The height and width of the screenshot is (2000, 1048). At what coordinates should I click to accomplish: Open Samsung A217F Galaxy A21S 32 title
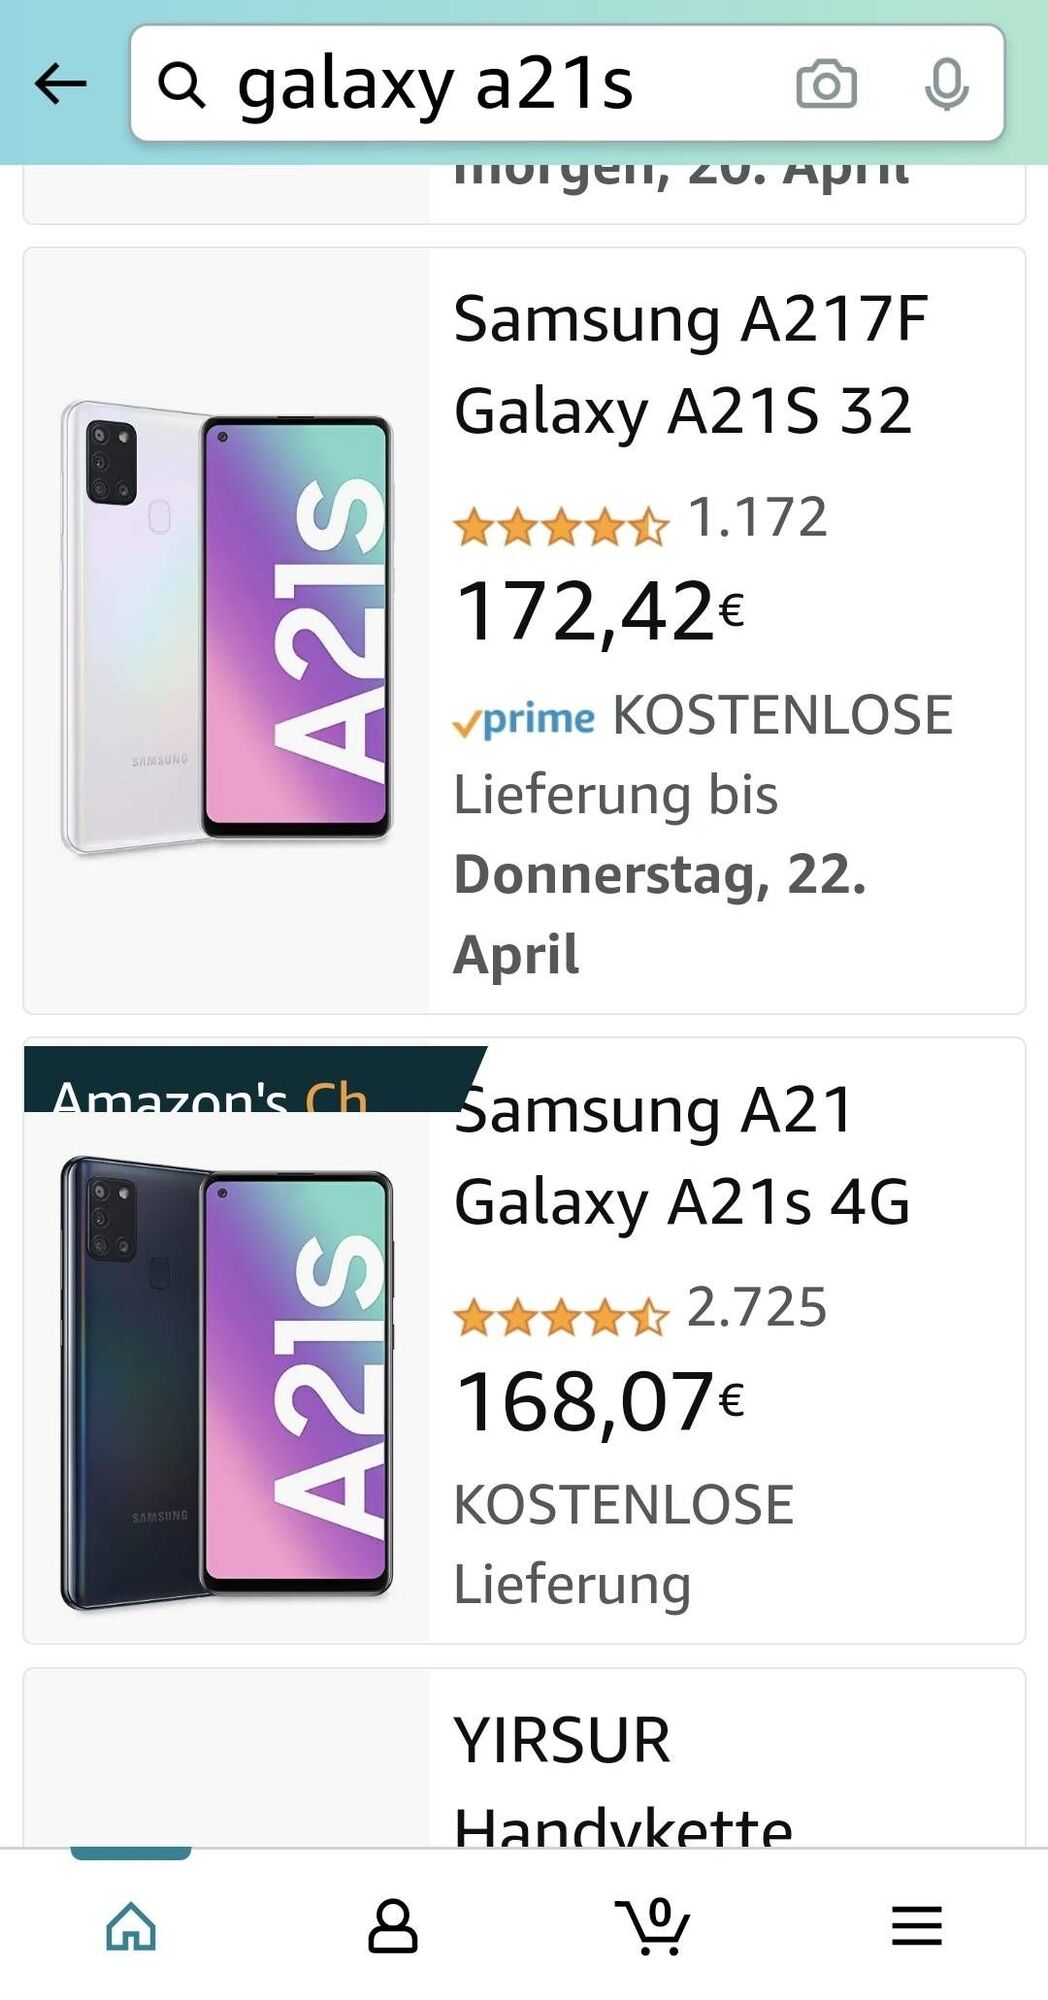pos(690,365)
